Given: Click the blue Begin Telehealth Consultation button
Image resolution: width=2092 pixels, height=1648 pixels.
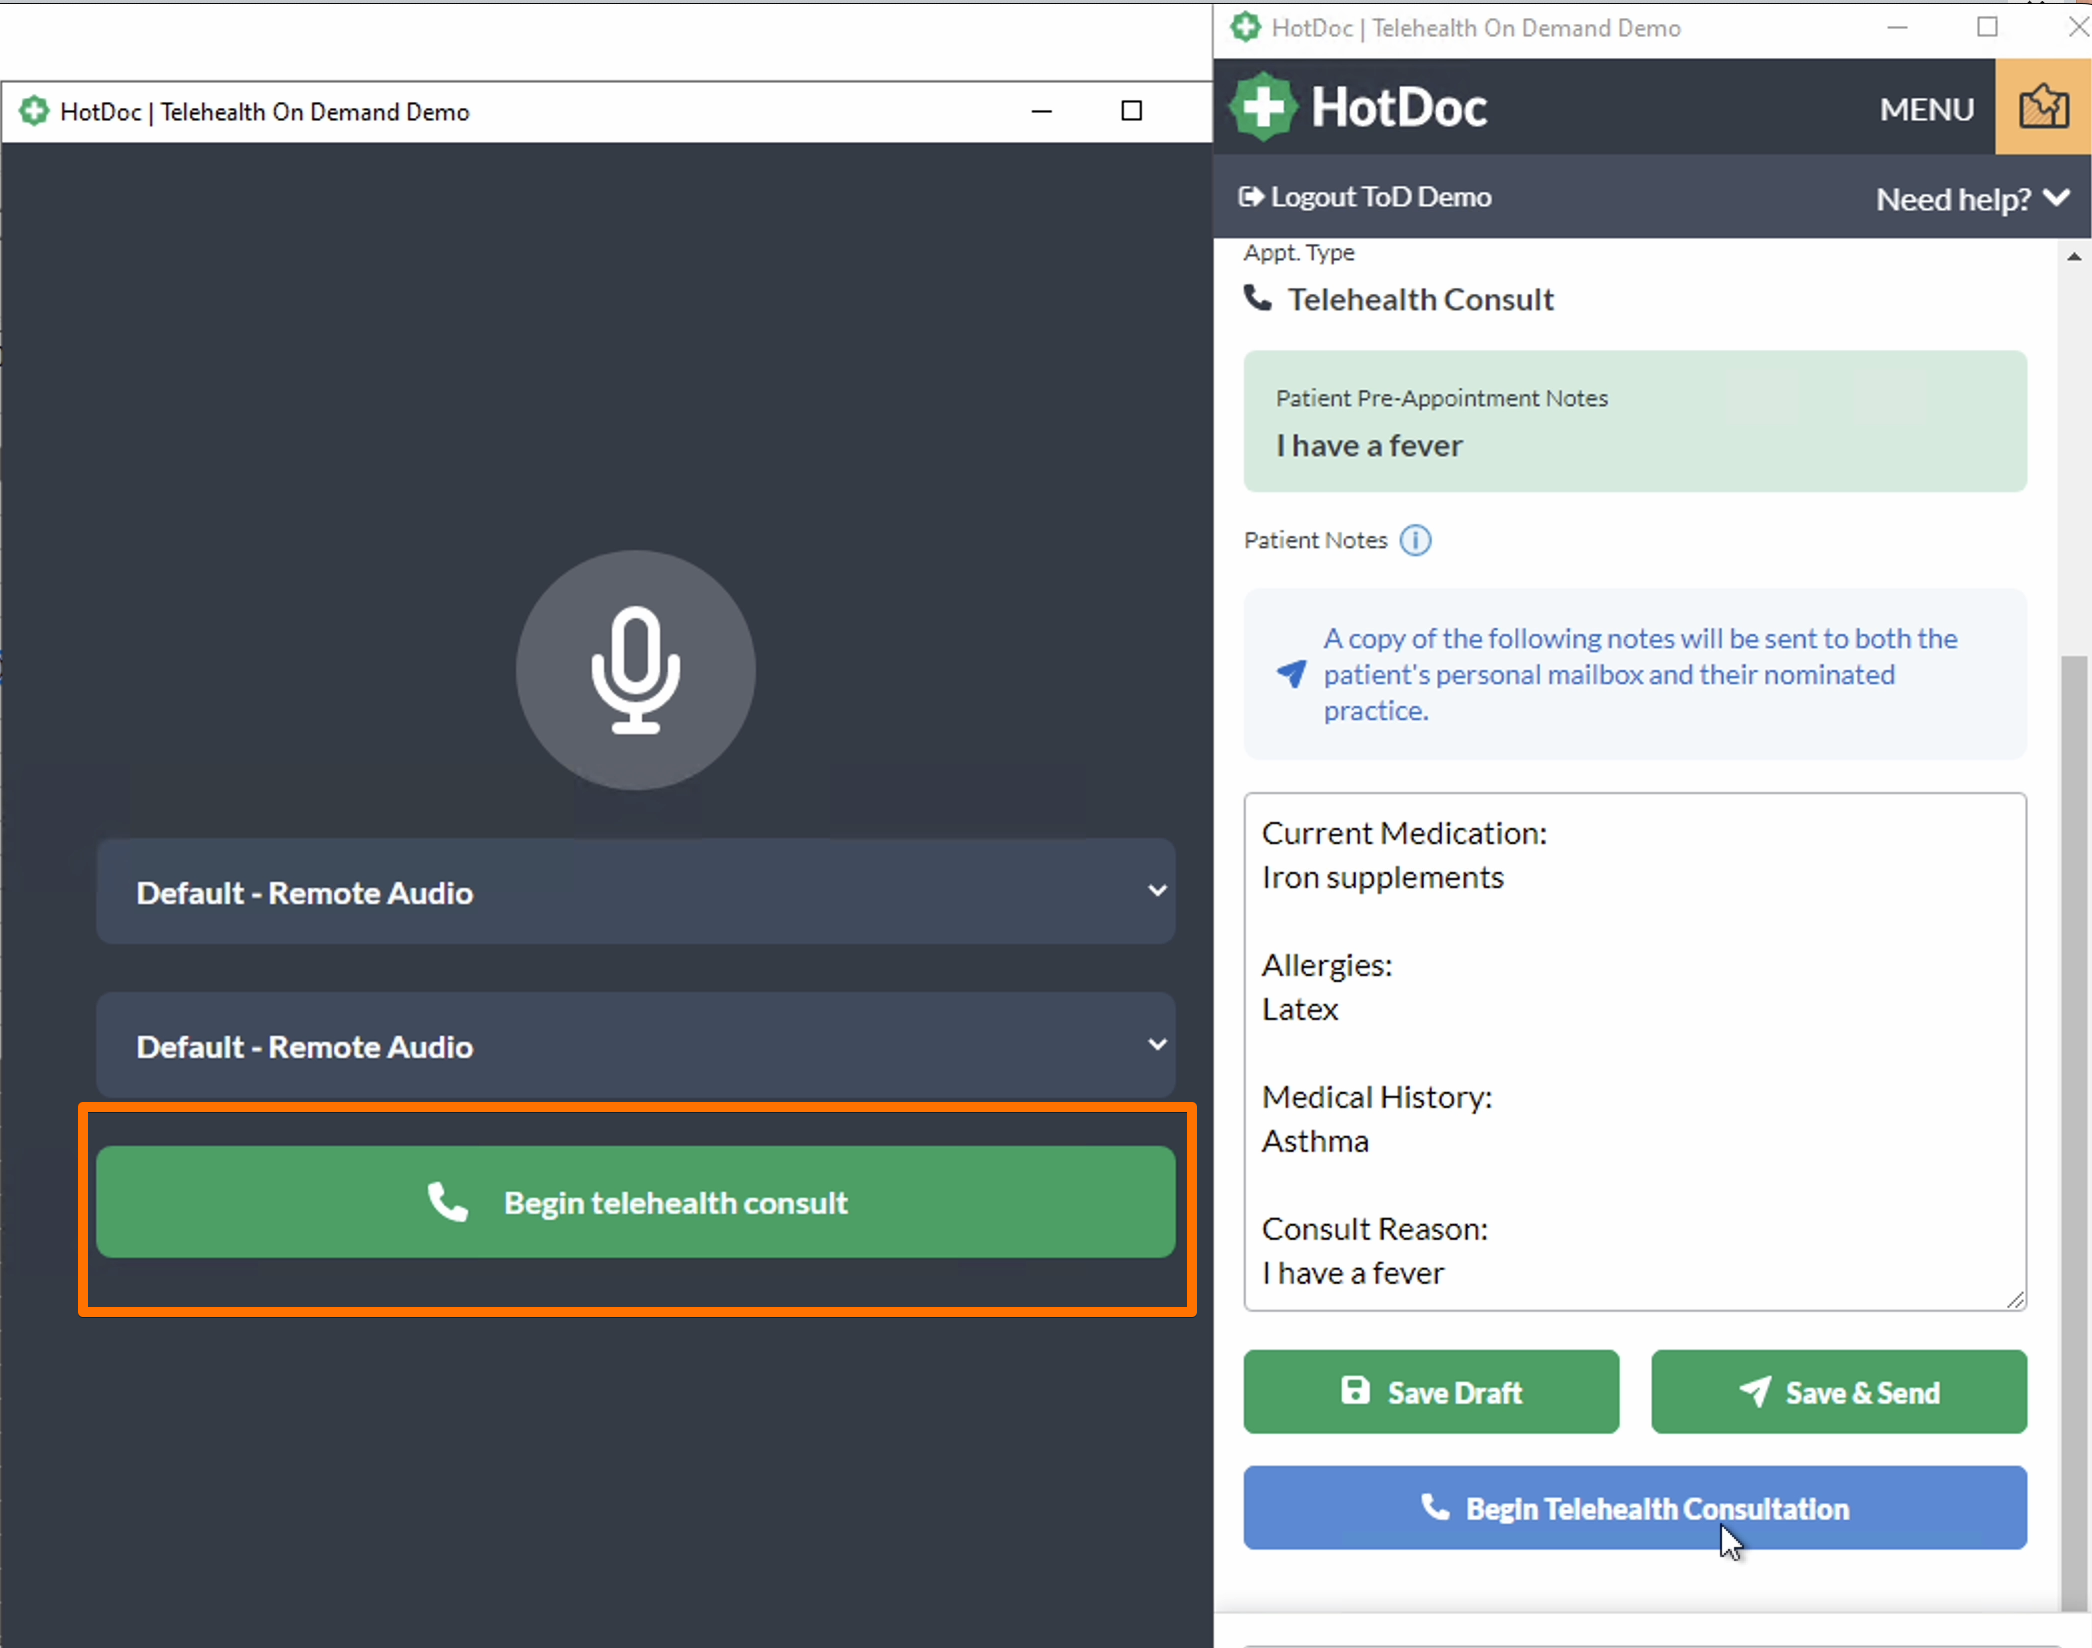Looking at the screenshot, I should point(1635,1508).
